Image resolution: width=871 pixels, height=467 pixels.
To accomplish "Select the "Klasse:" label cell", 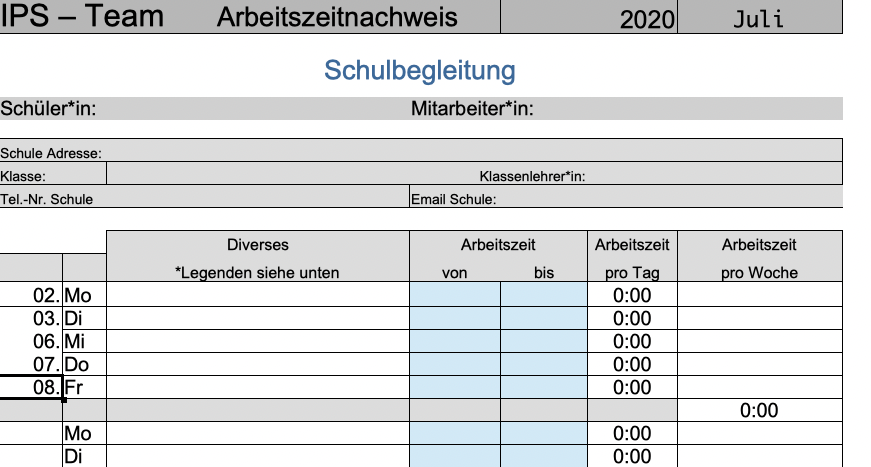I will point(52,176).
